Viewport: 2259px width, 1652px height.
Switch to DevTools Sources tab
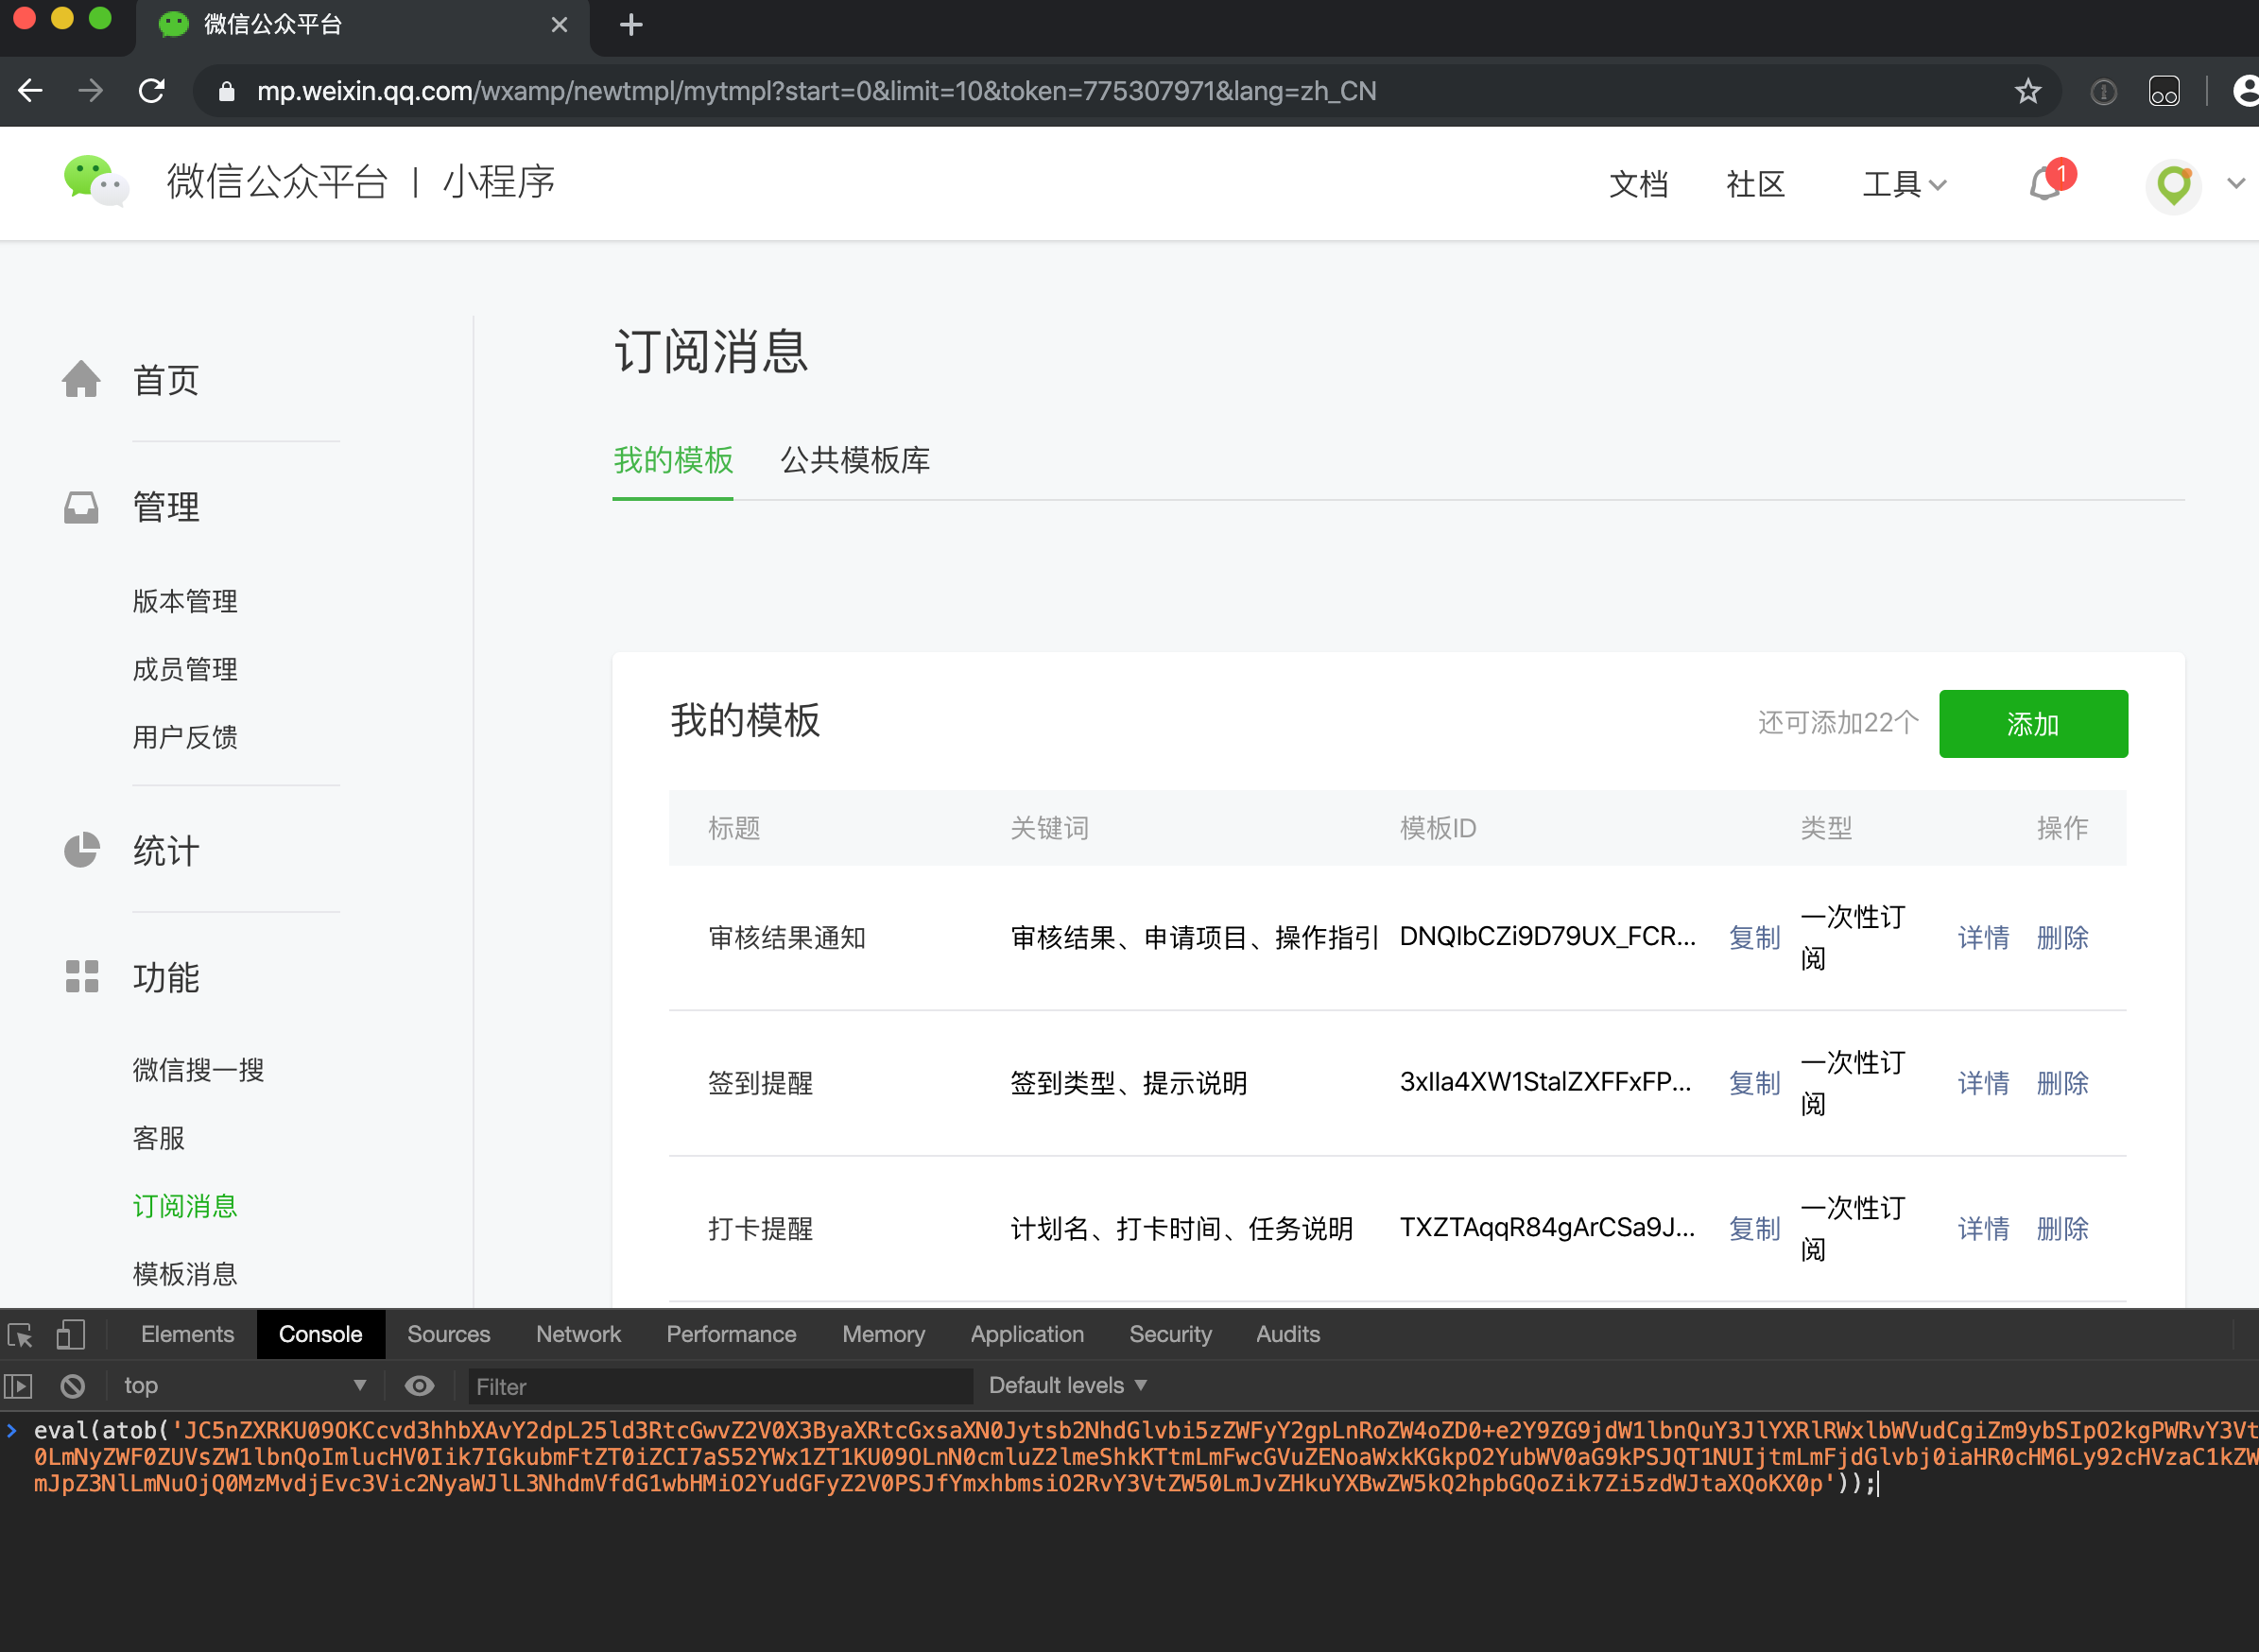(x=449, y=1335)
